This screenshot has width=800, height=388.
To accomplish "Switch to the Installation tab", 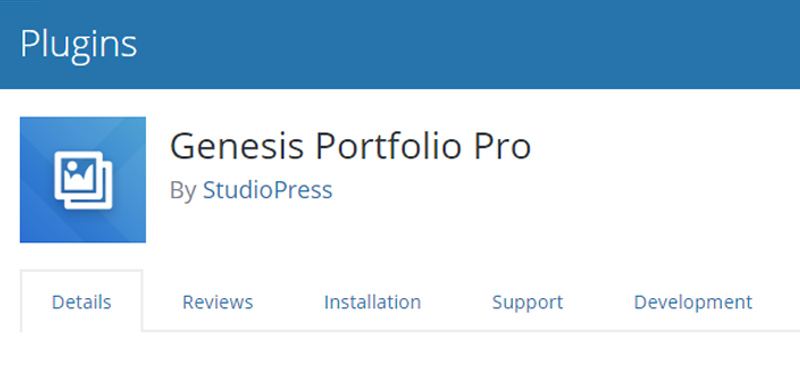I will [x=372, y=302].
